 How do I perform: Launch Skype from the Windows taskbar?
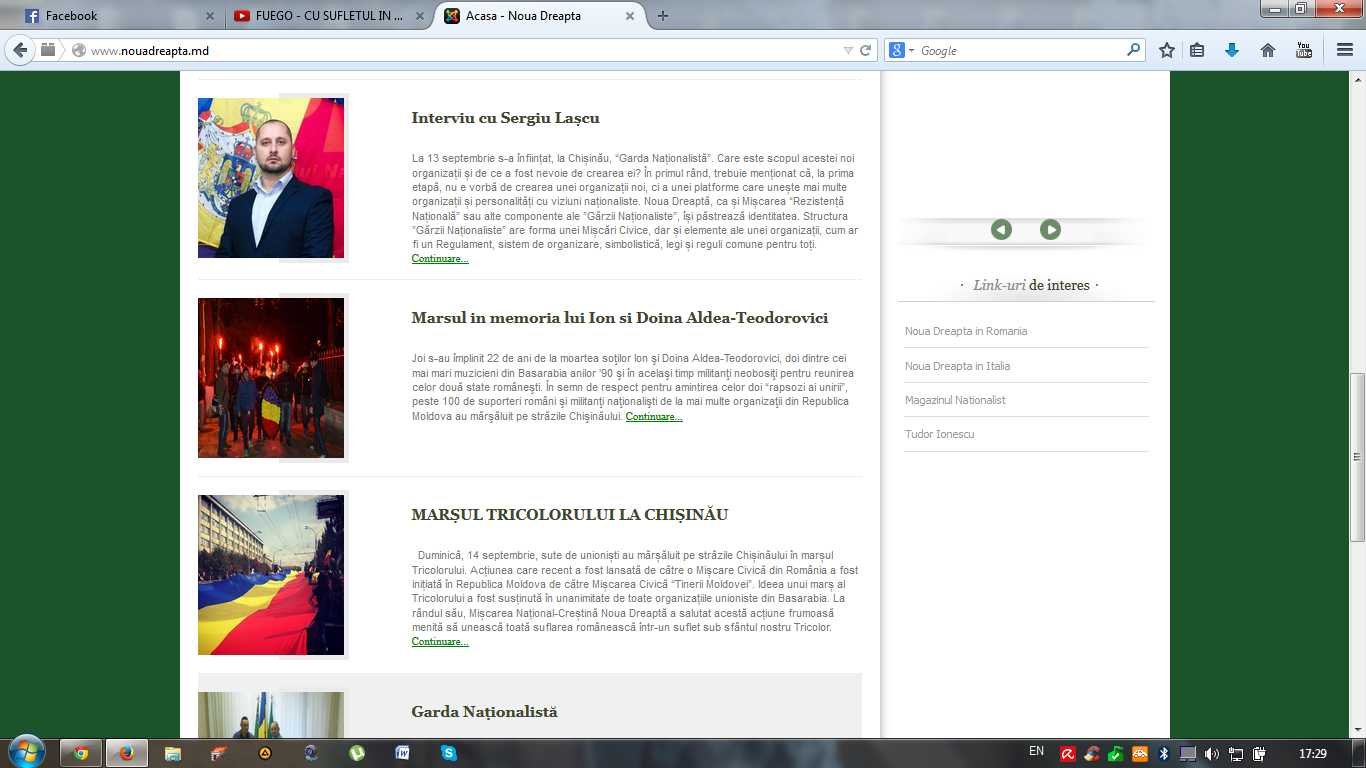tap(449, 753)
